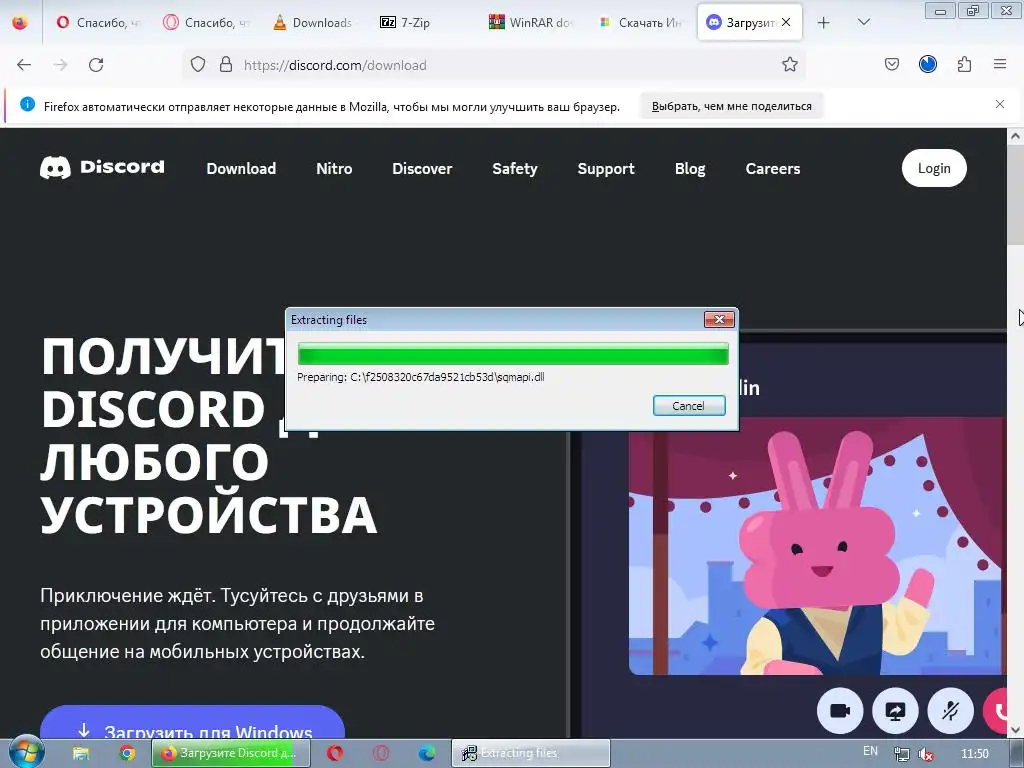Click the EN language indicator
Screen dimensions: 1024x768
click(x=870, y=751)
